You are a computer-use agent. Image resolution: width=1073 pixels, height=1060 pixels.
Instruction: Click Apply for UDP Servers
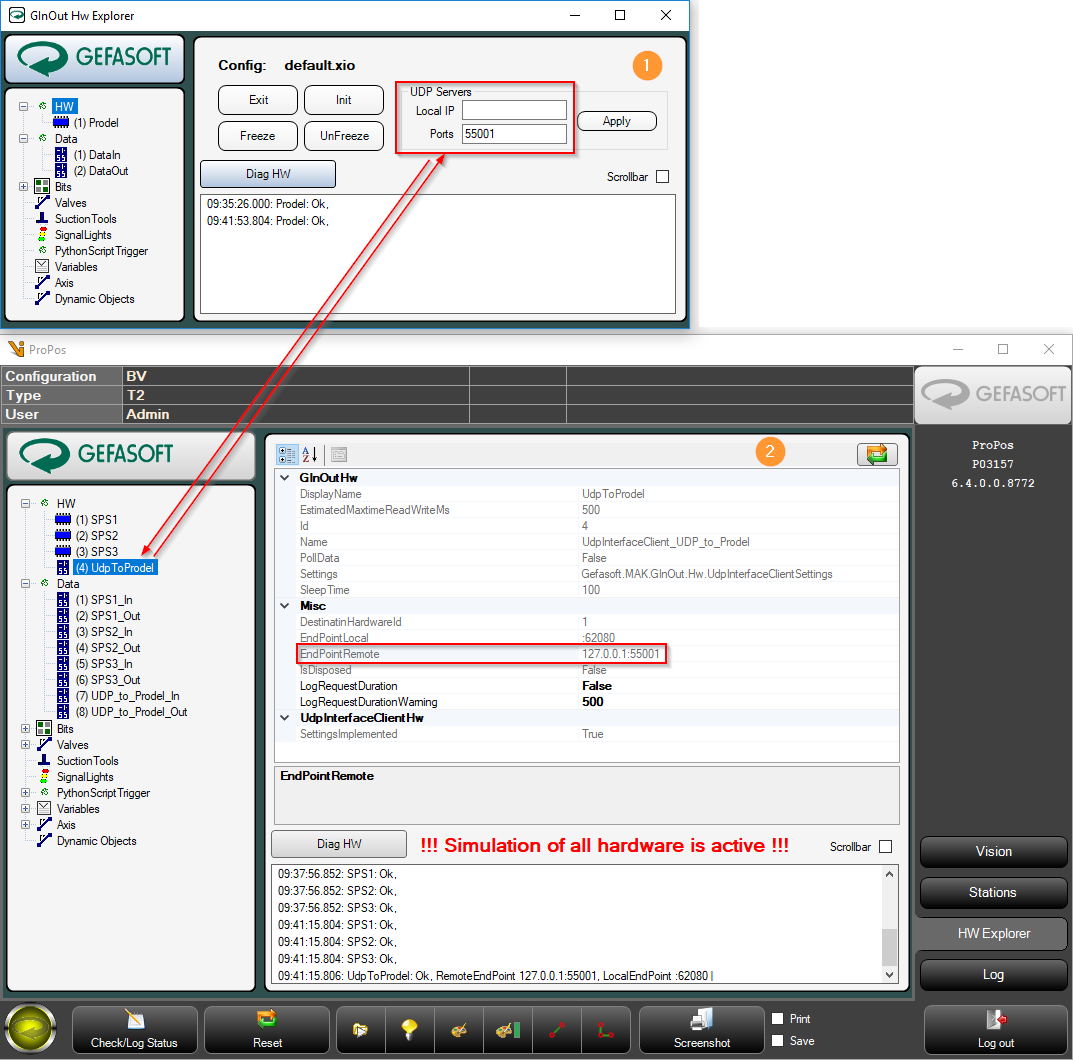point(617,121)
